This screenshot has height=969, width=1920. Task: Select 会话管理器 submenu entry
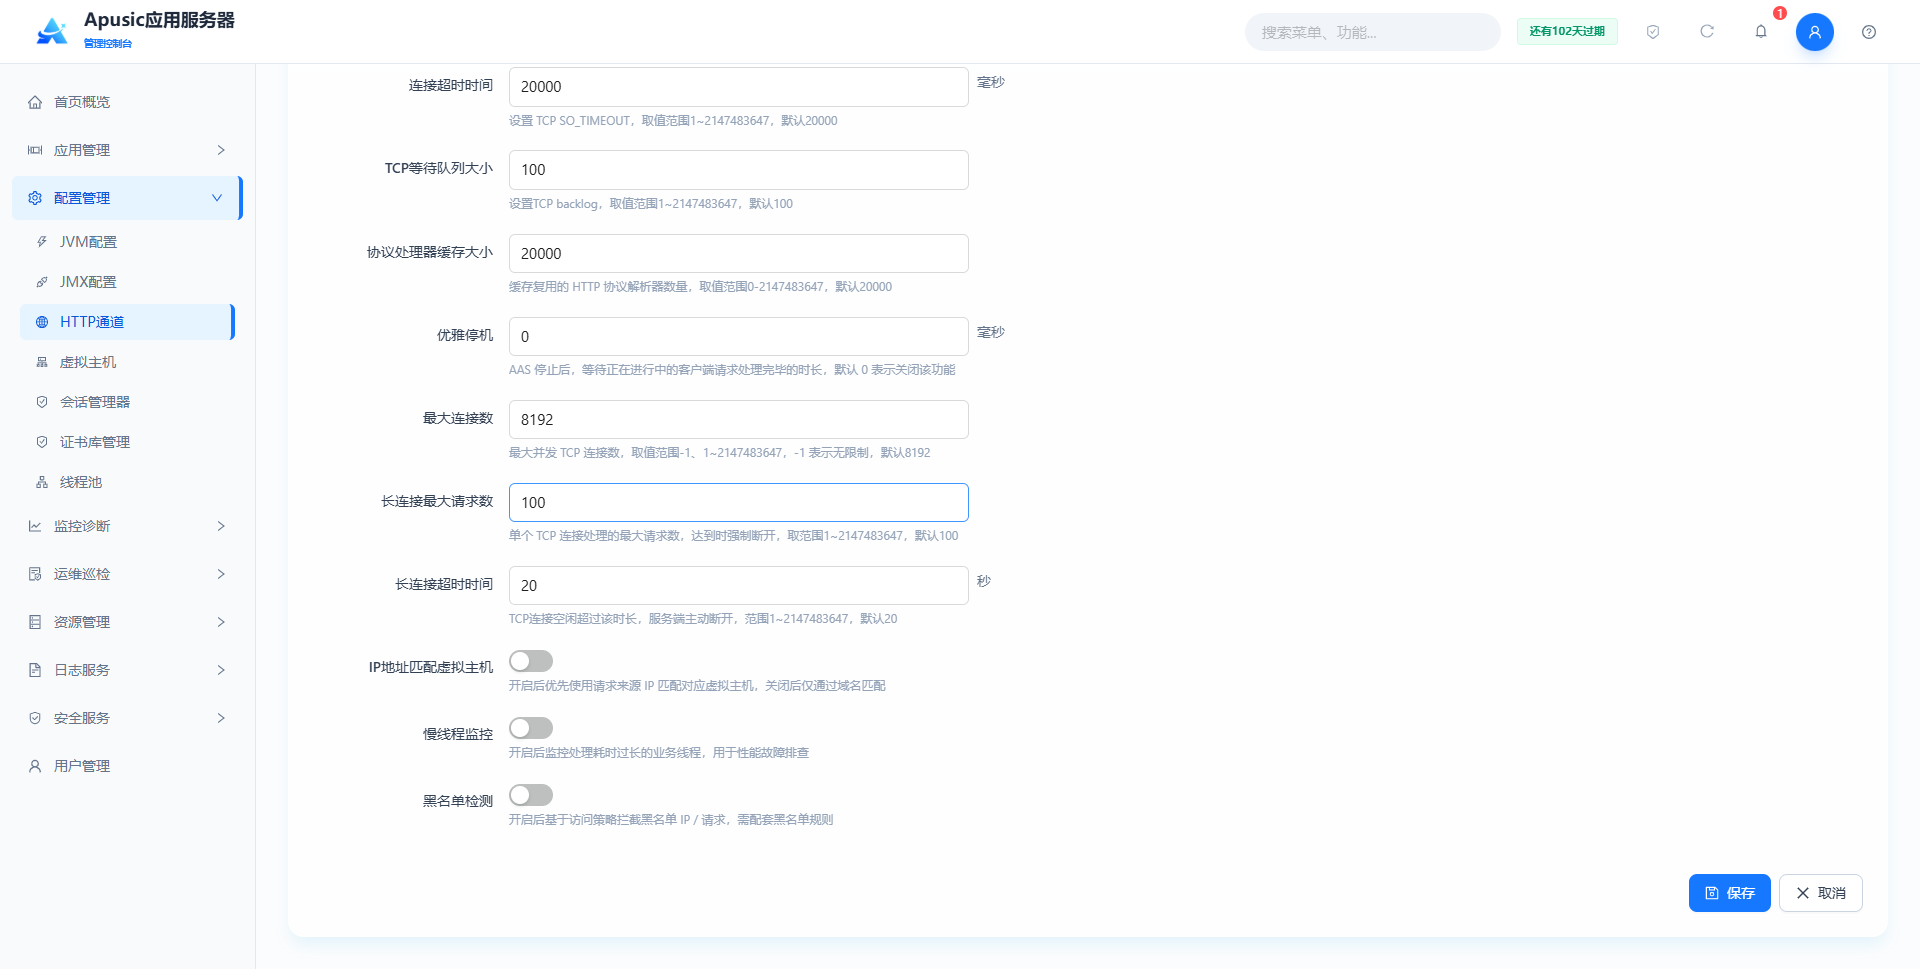127,402
